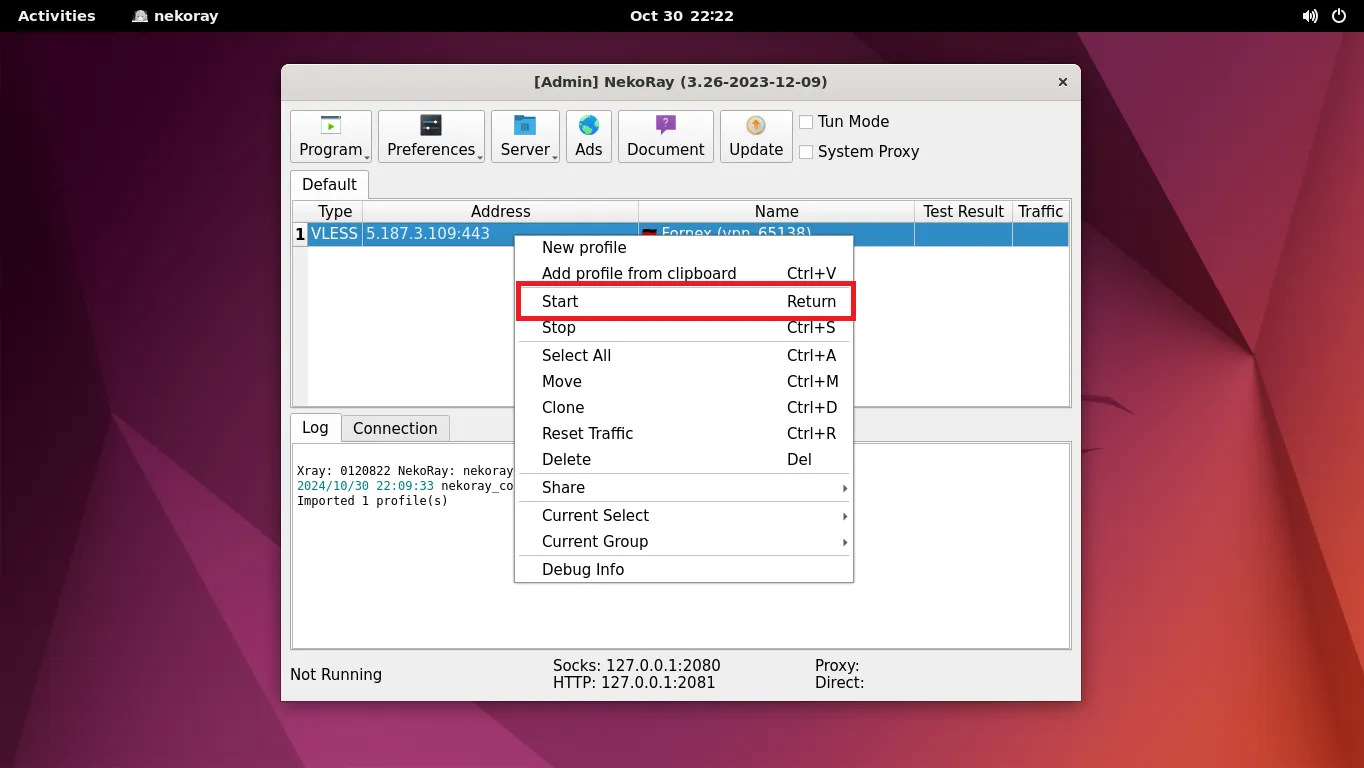Close the NekoRay window
This screenshot has height=768, width=1364.
pyautogui.click(x=1063, y=82)
